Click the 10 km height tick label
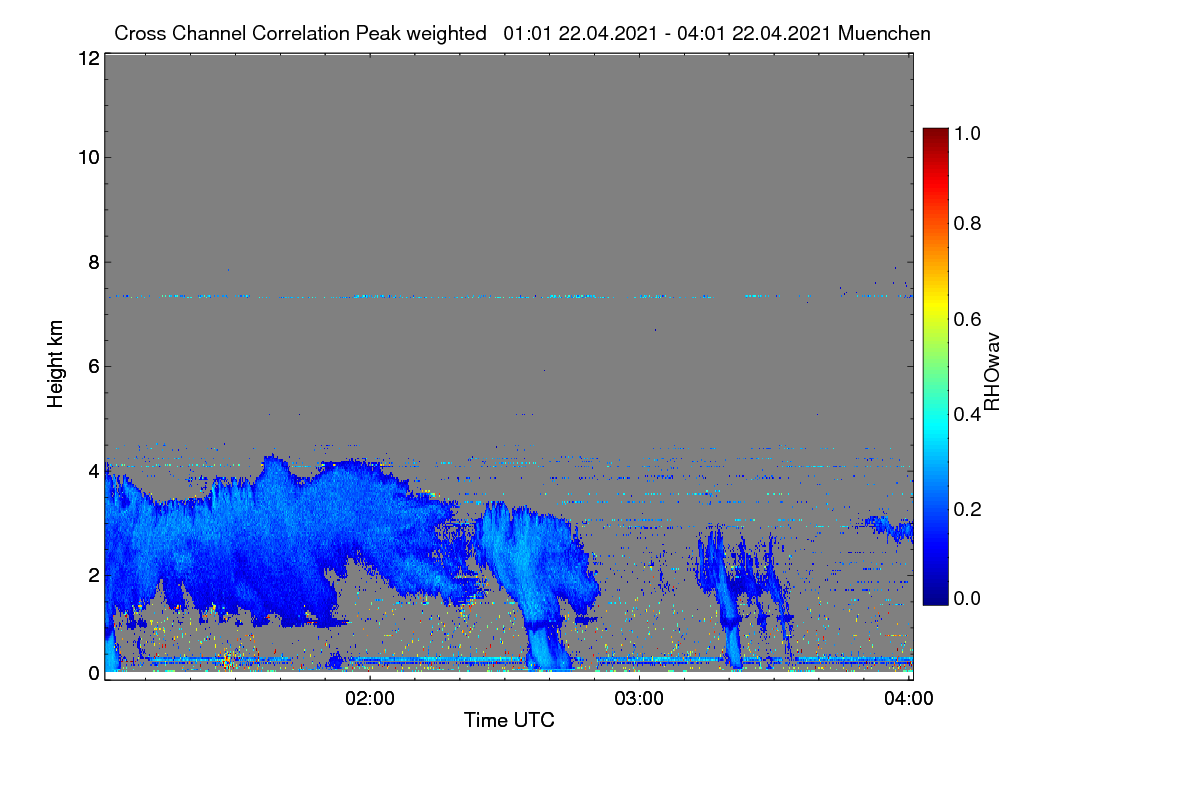 point(88,157)
